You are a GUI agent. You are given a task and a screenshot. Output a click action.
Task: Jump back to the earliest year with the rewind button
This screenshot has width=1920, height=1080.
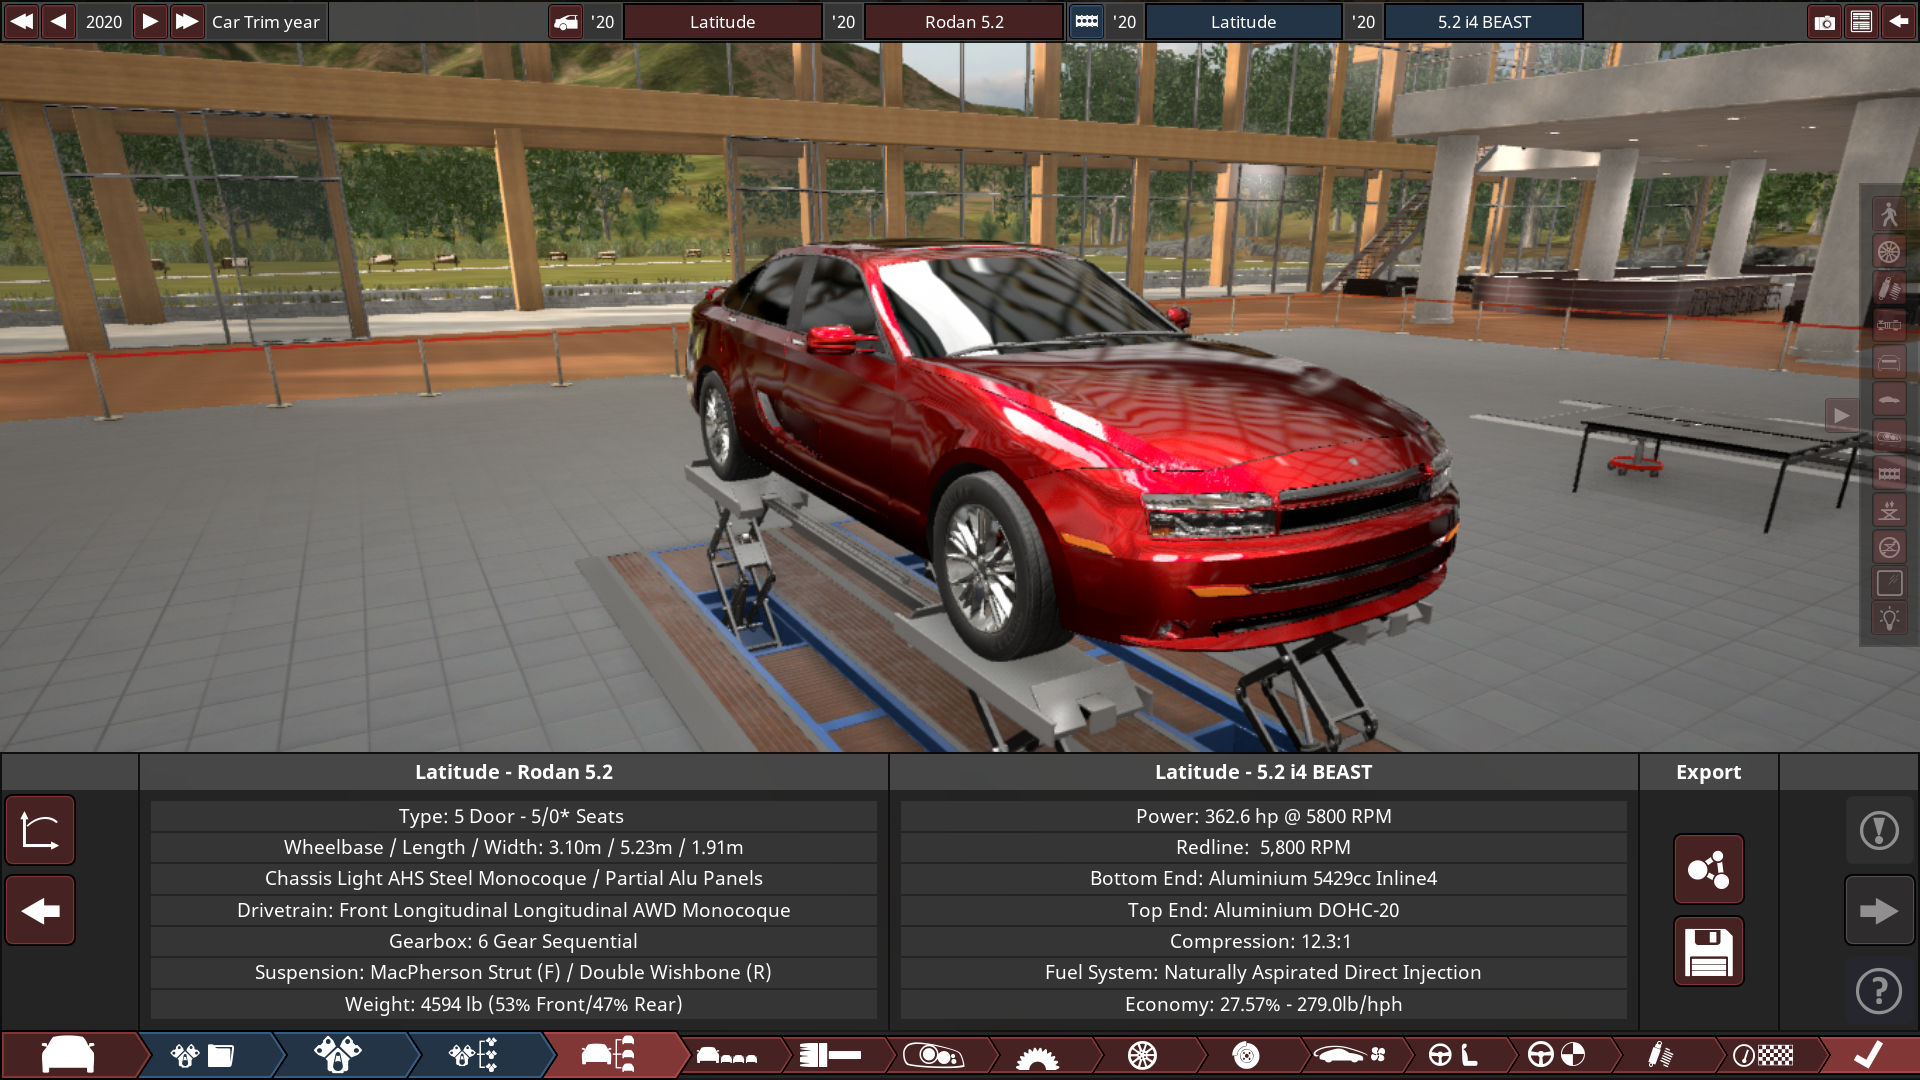coord(21,21)
